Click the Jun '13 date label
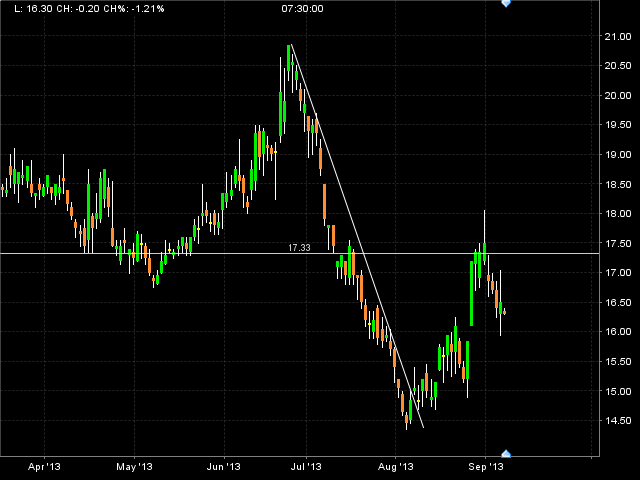The height and width of the screenshot is (480, 640). [224, 467]
